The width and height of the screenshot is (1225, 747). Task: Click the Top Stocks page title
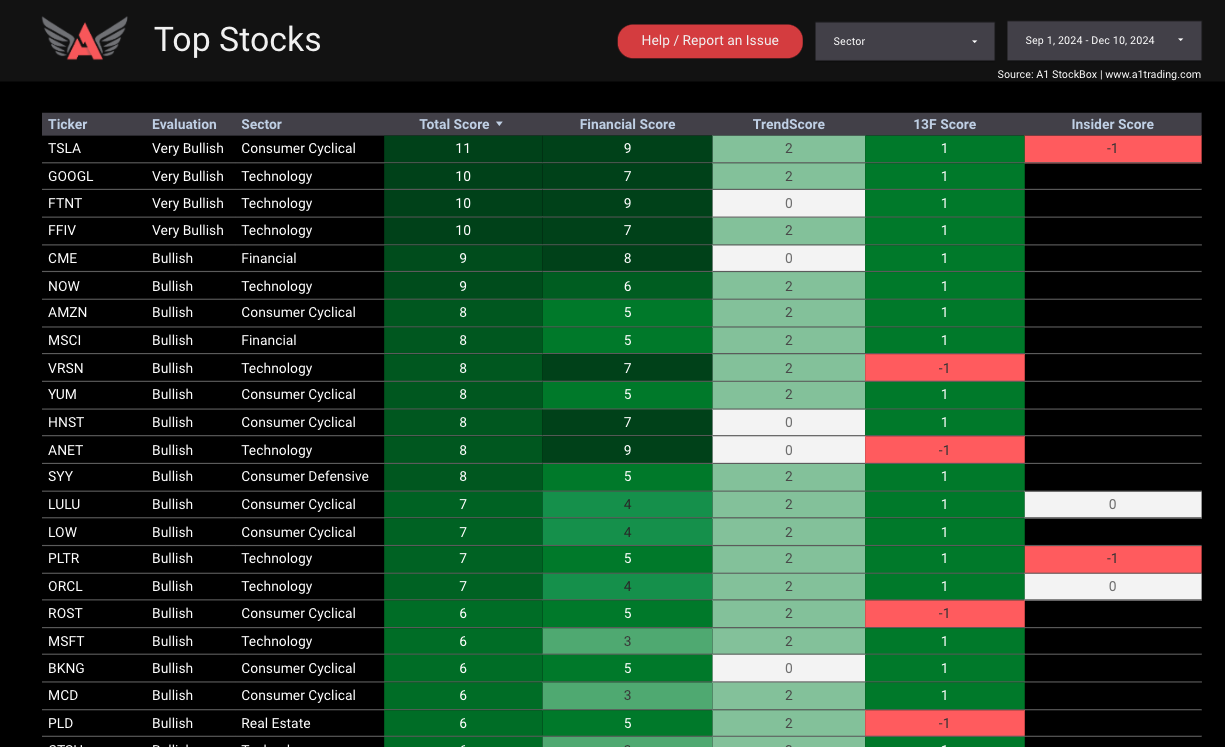pos(237,40)
